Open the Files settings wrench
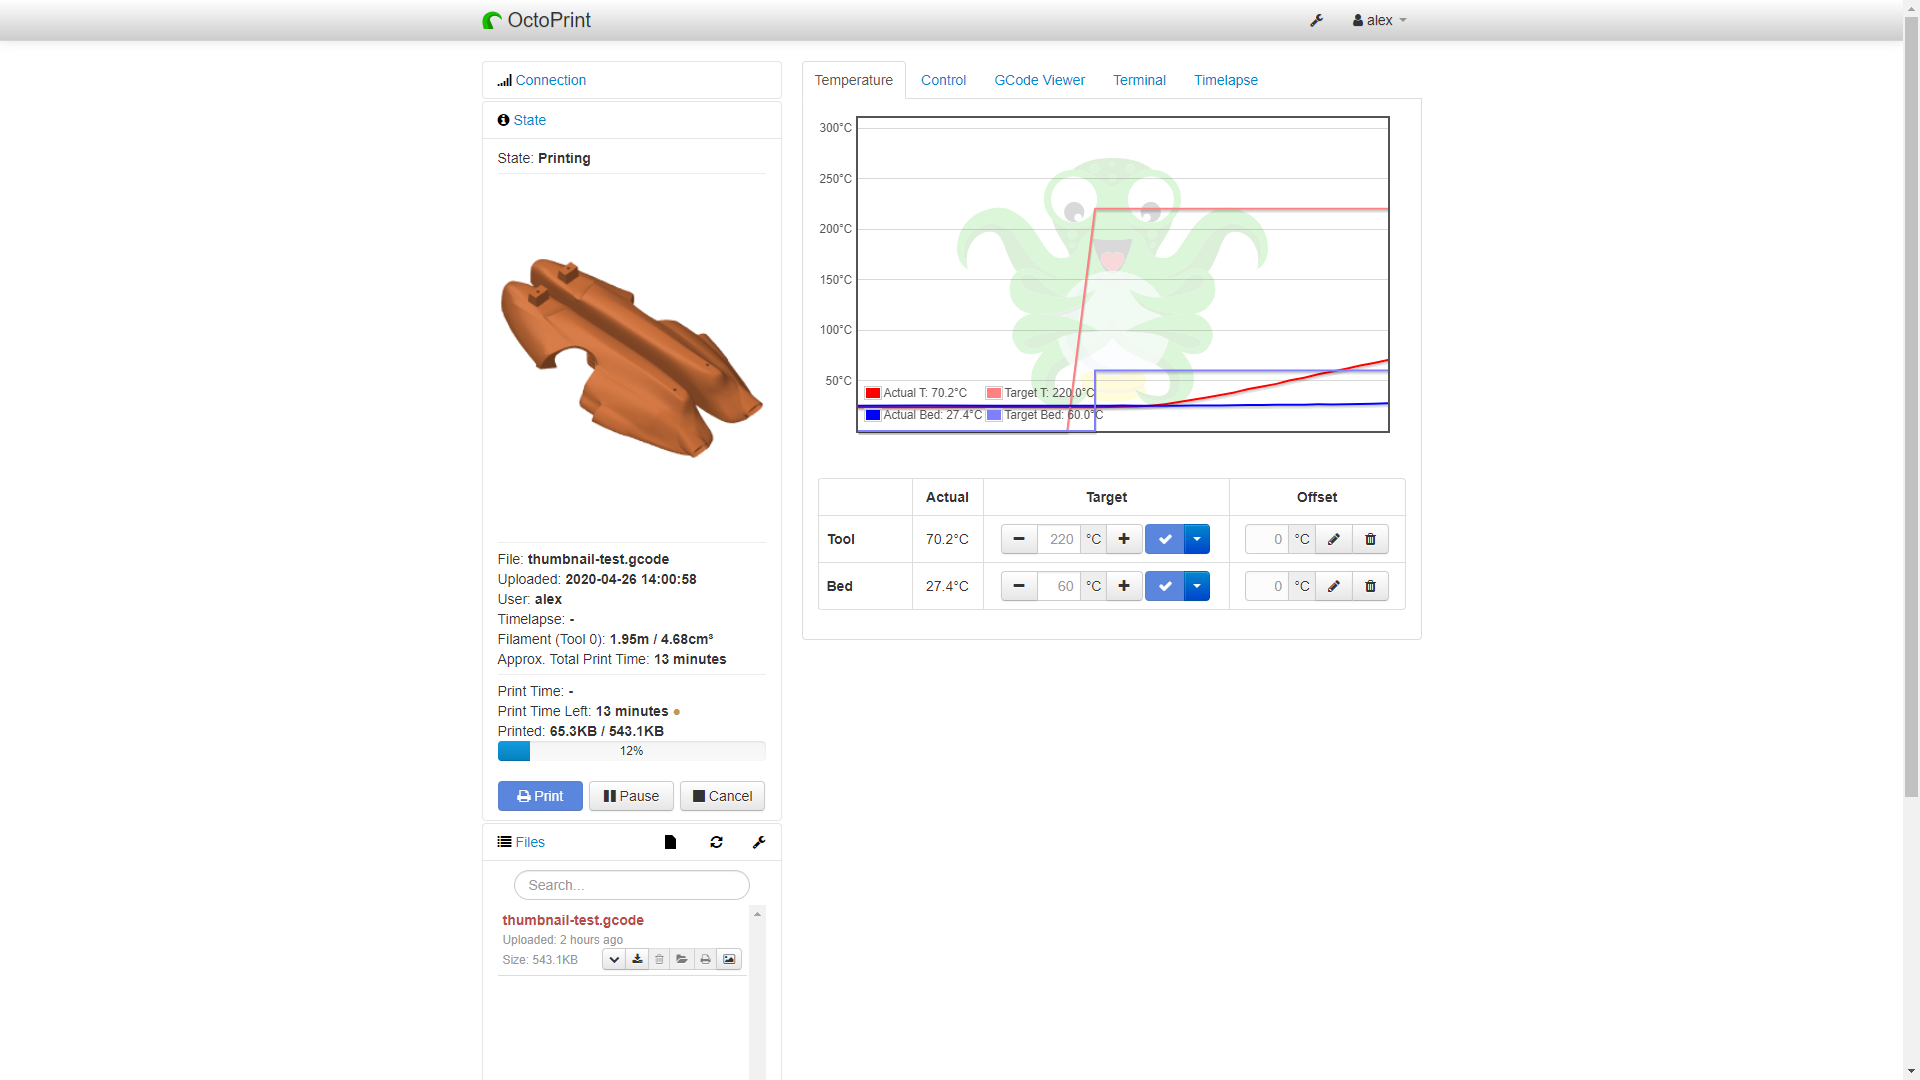This screenshot has width=1920, height=1080. pyautogui.click(x=759, y=842)
